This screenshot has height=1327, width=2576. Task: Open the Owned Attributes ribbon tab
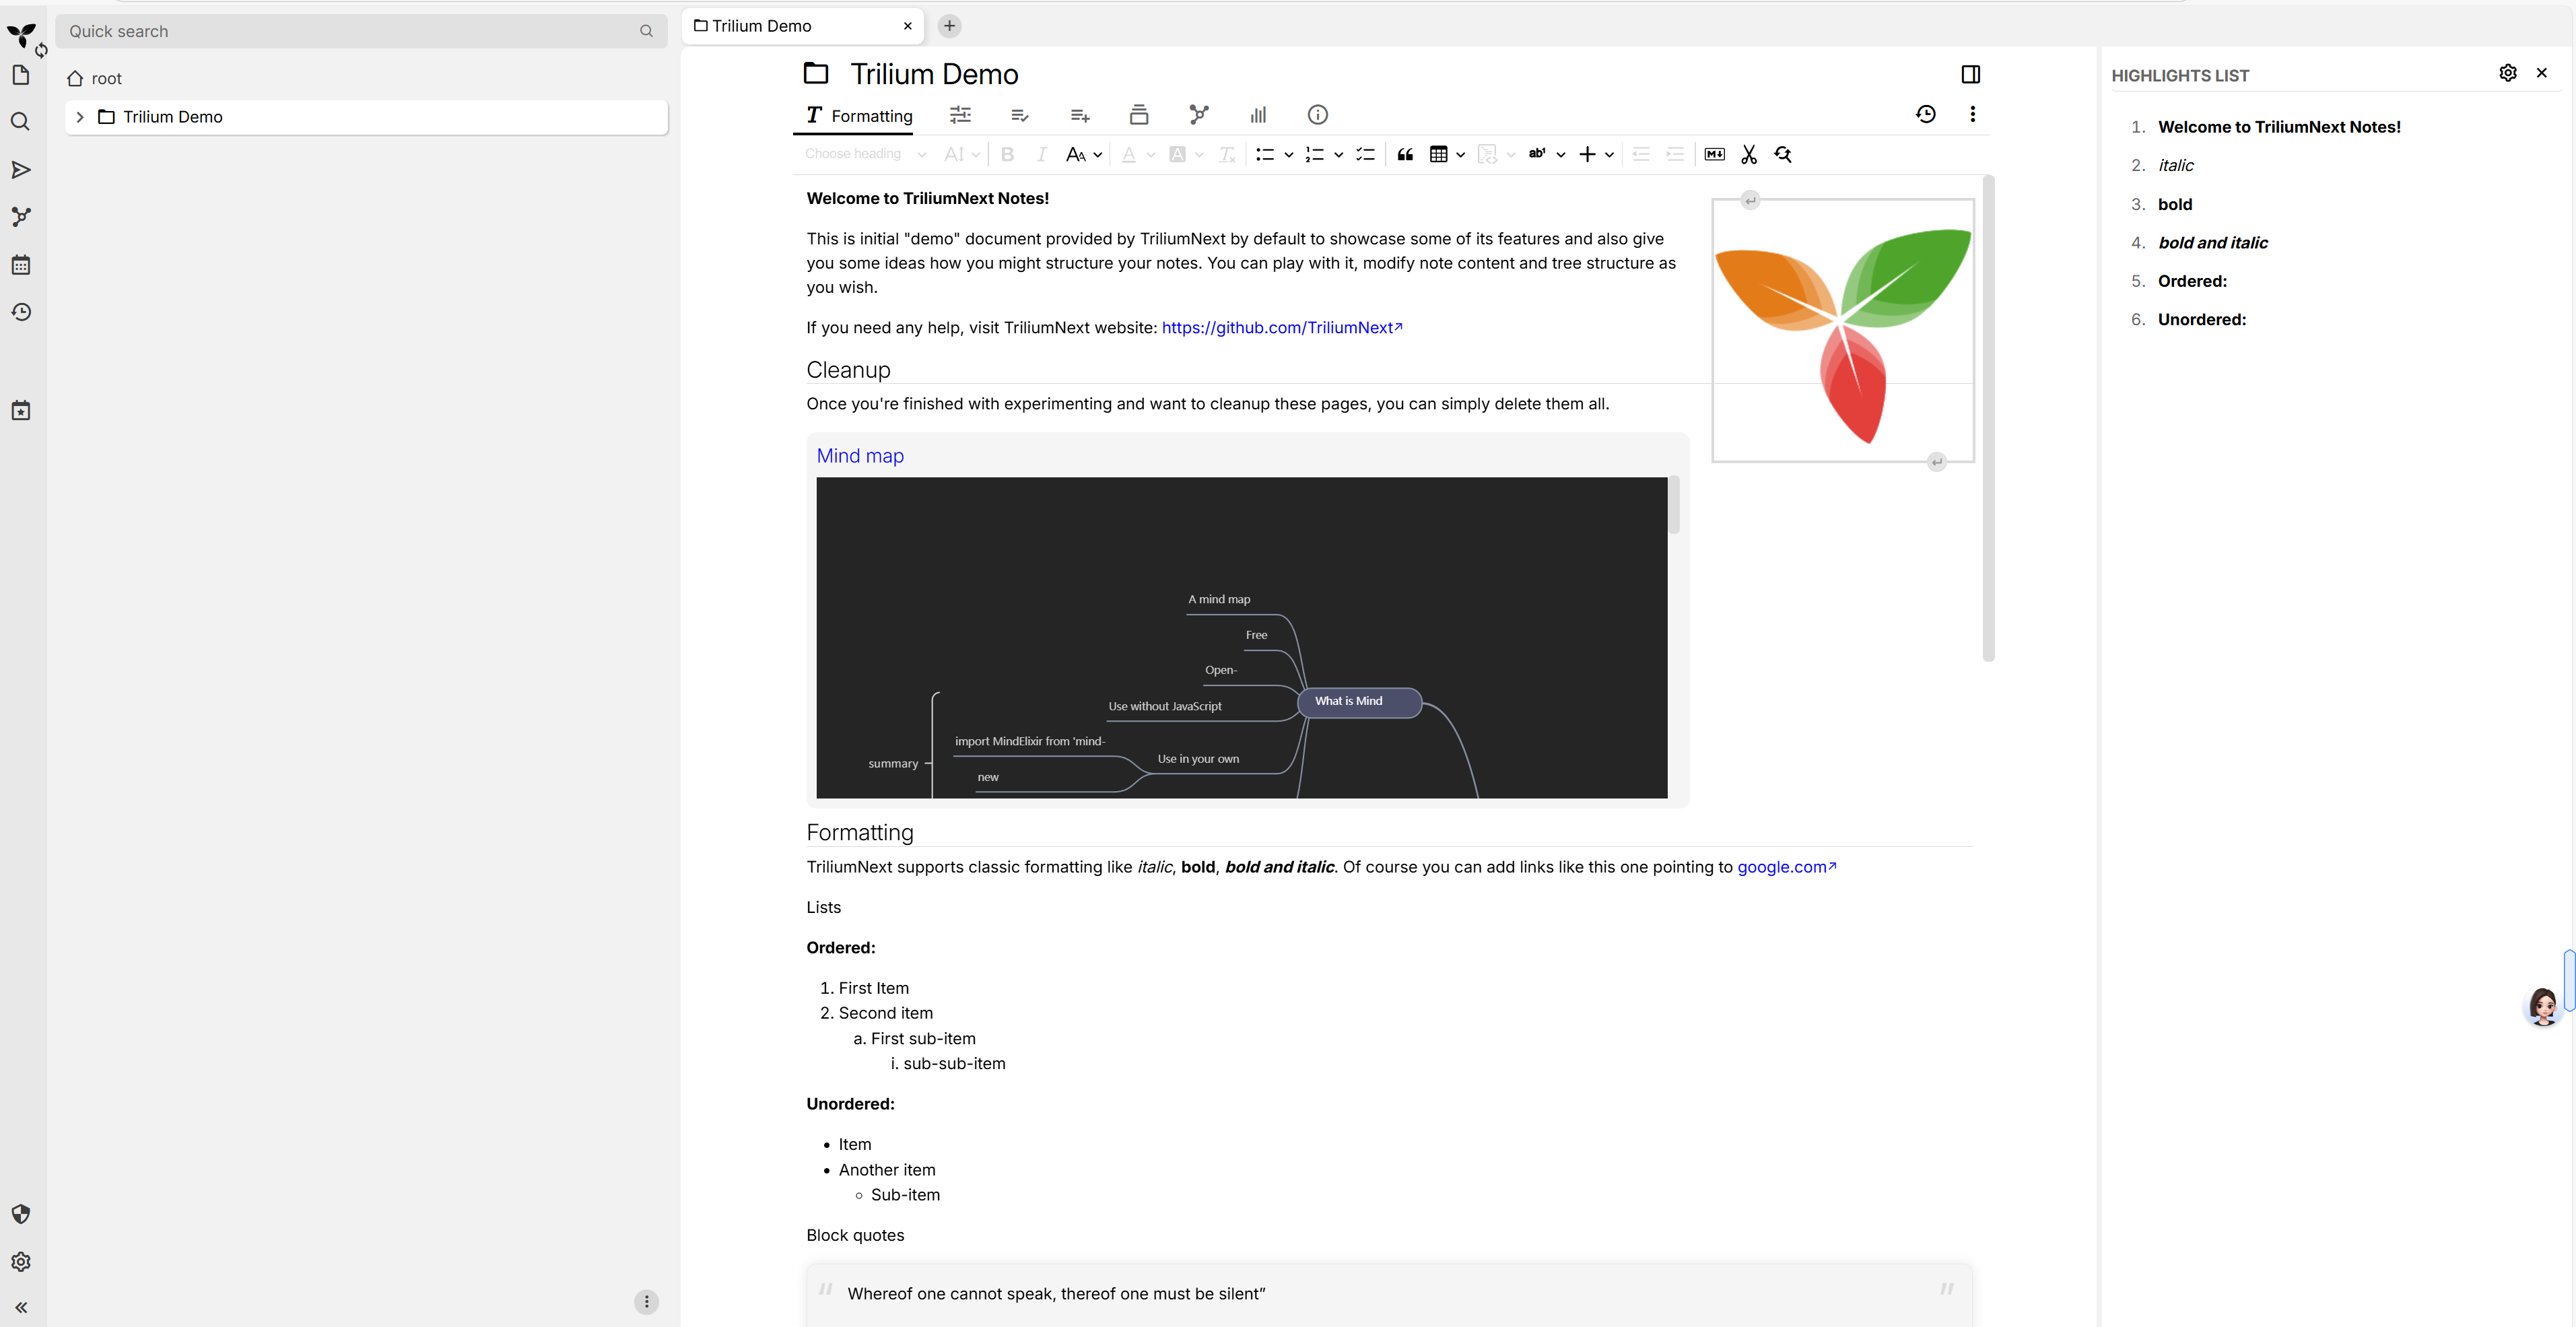point(1020,115)
